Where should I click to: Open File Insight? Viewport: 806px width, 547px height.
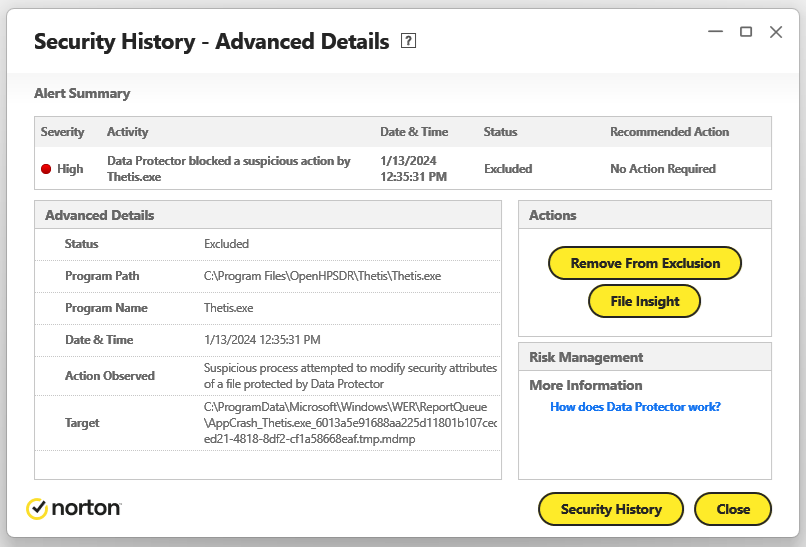[645, 301]
